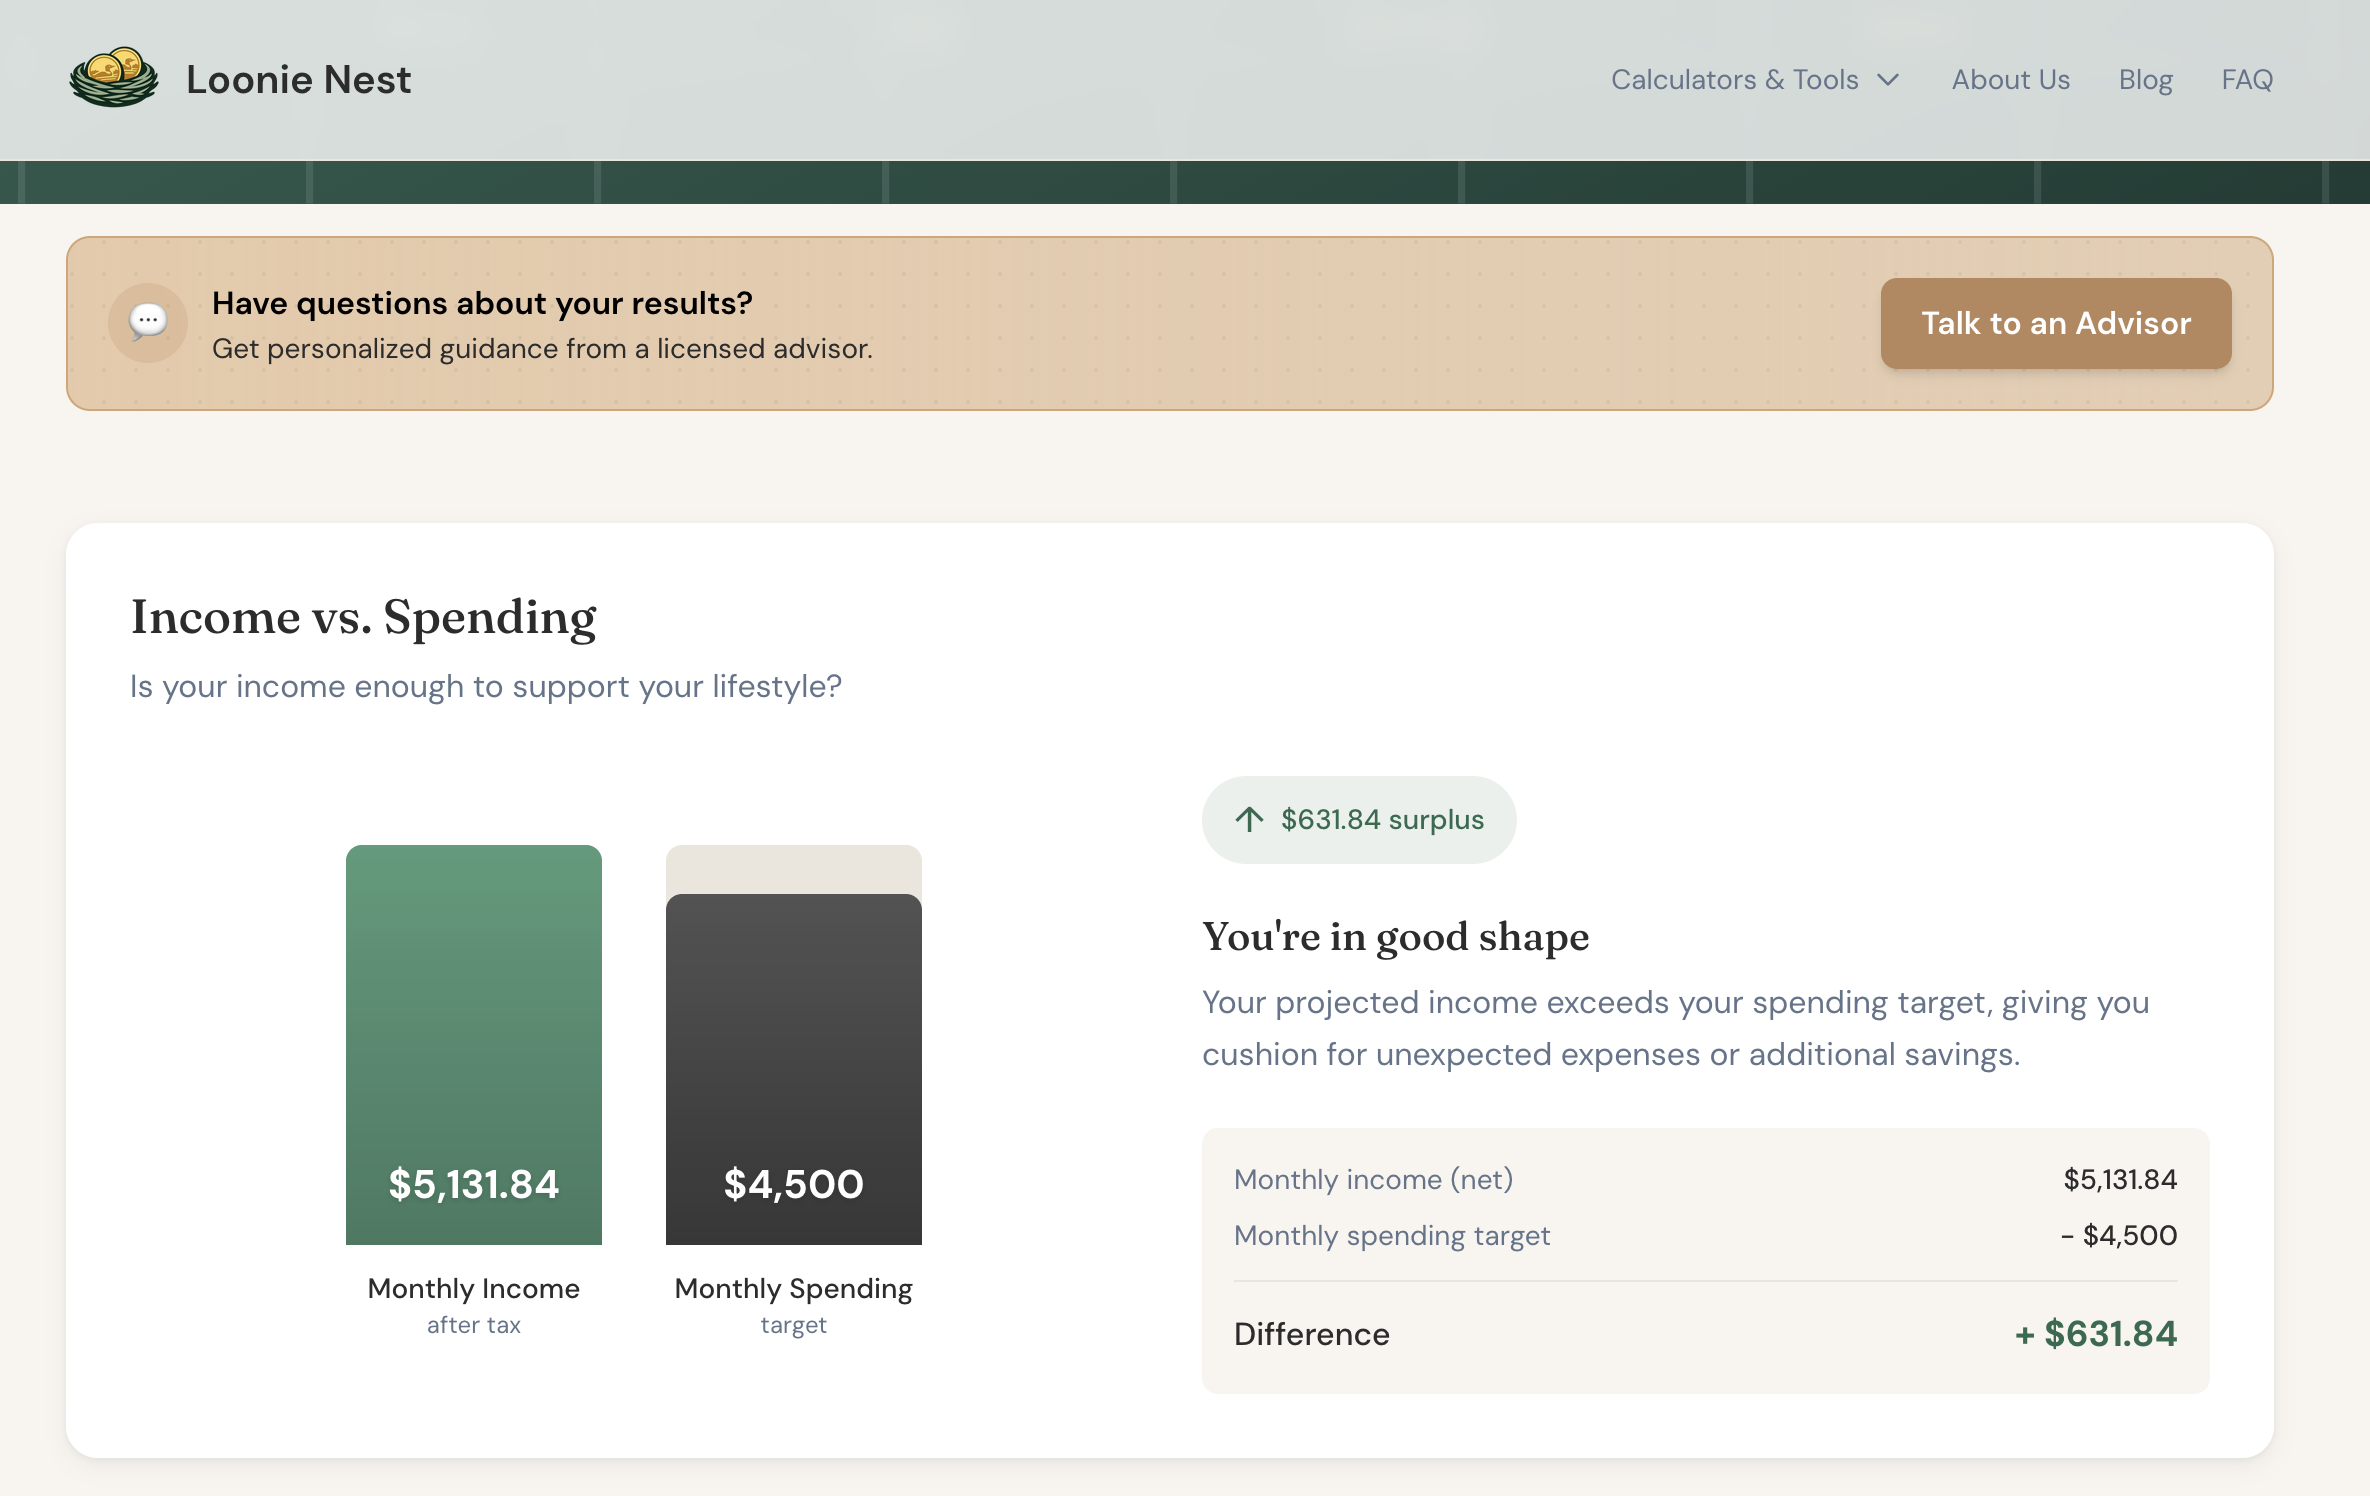Viewport: 2370px width, 1496px height.
Task: Open the FAQ page
Action: [x=2246, y=80]
